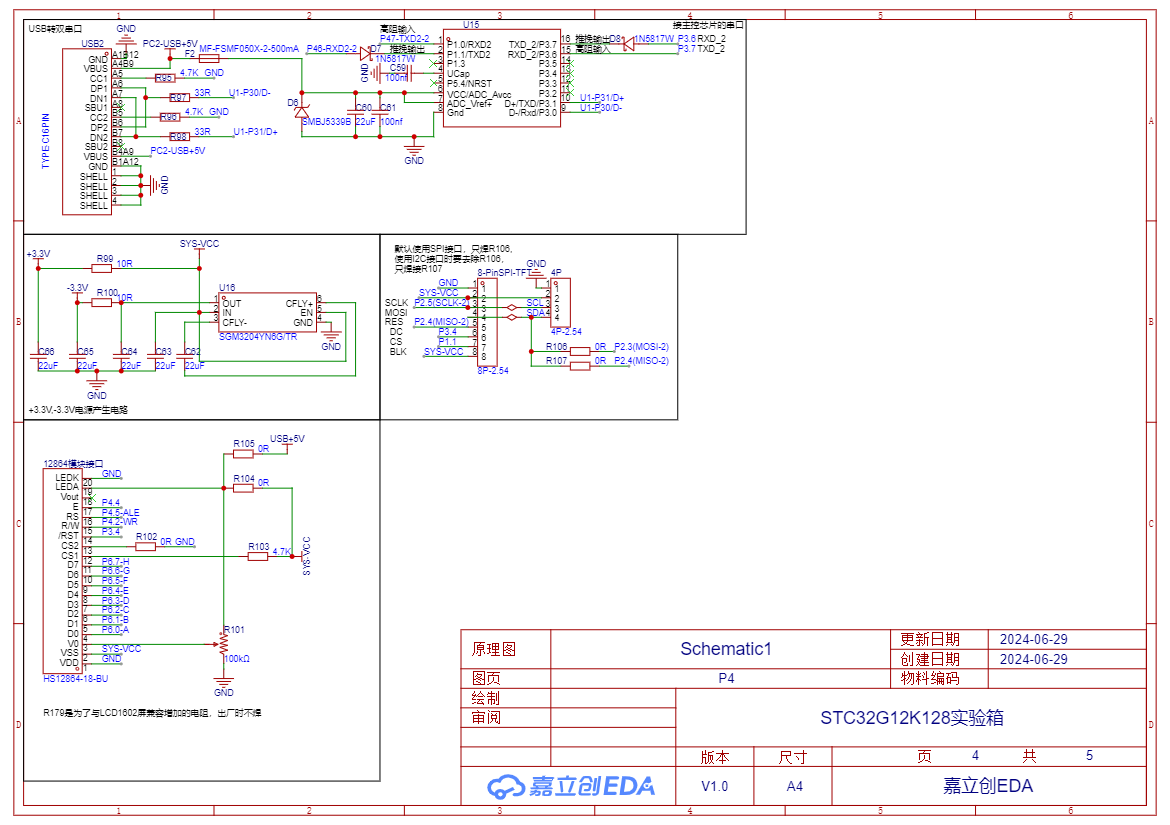Click the HS12864-18-BU part label

click(75, 679)
